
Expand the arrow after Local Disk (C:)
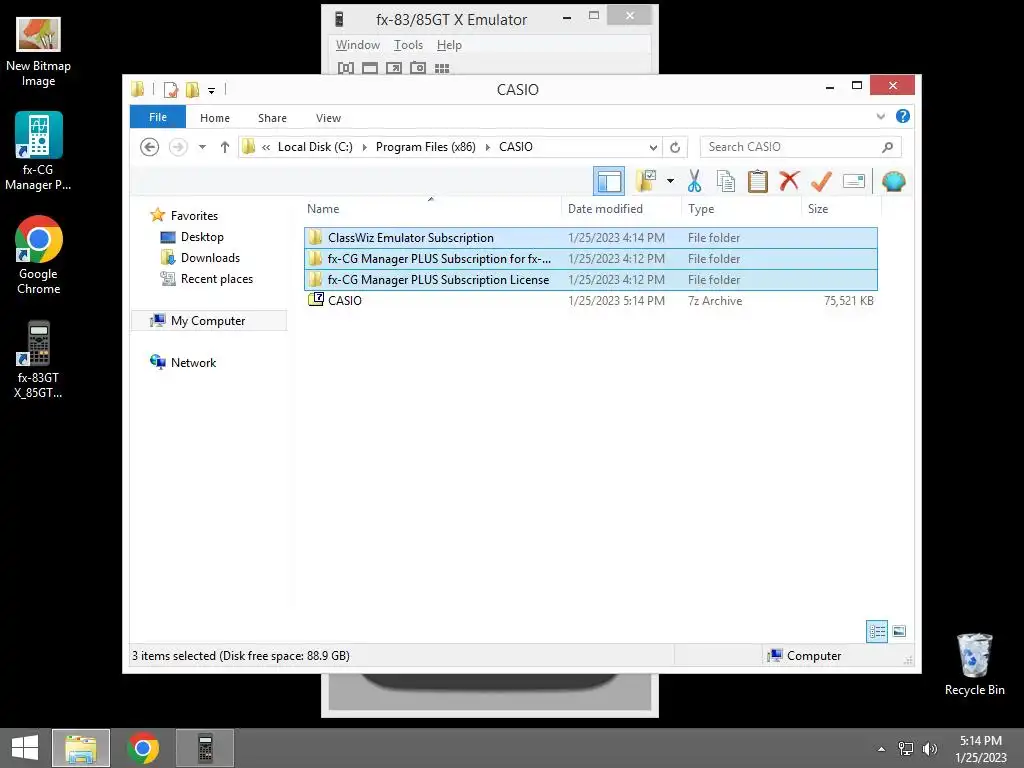point(364,148)
